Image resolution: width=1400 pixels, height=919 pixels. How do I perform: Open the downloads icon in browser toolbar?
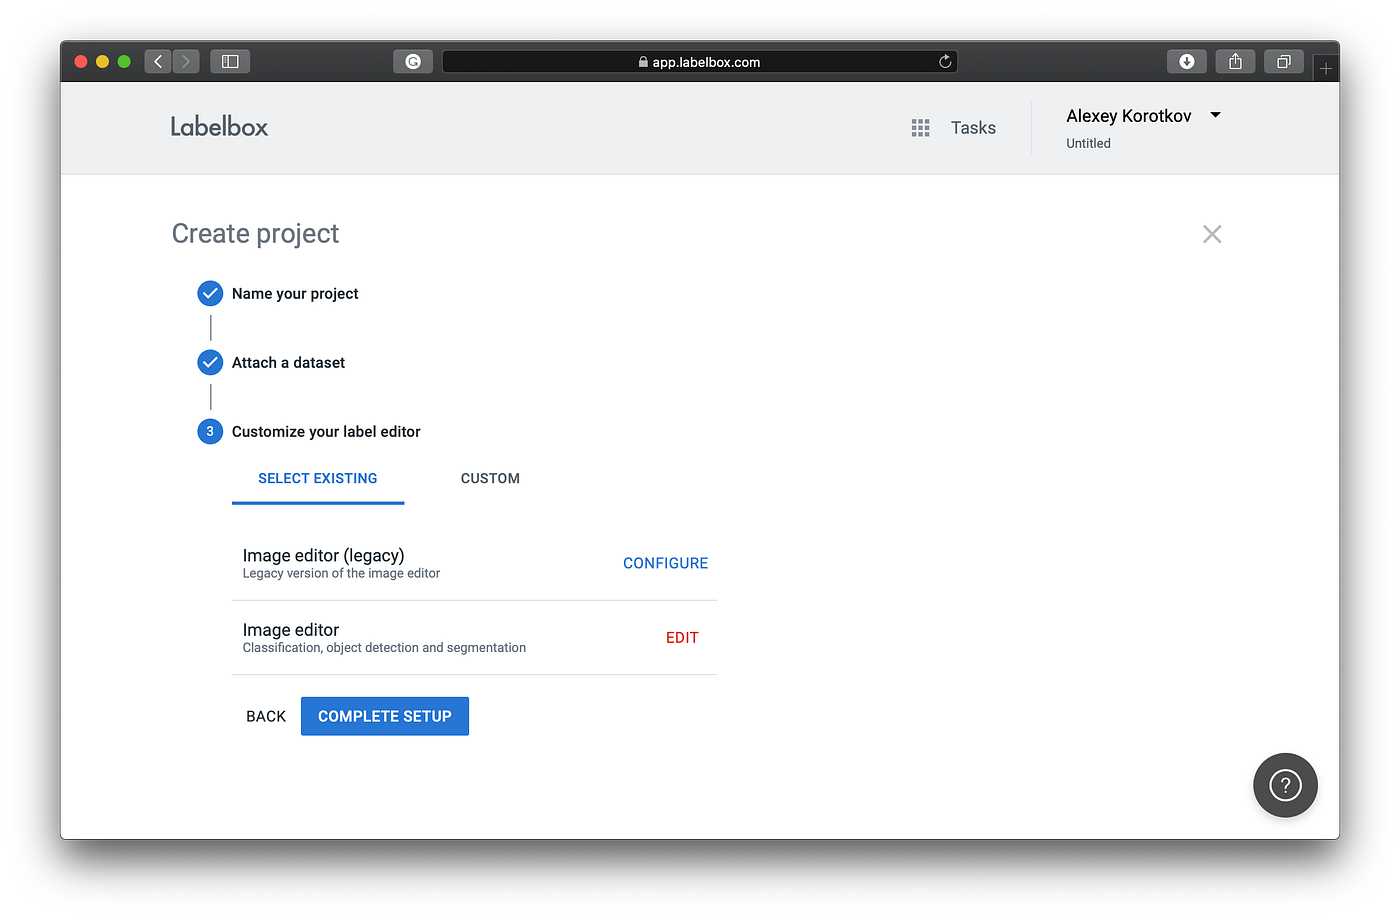(1186, 61)
